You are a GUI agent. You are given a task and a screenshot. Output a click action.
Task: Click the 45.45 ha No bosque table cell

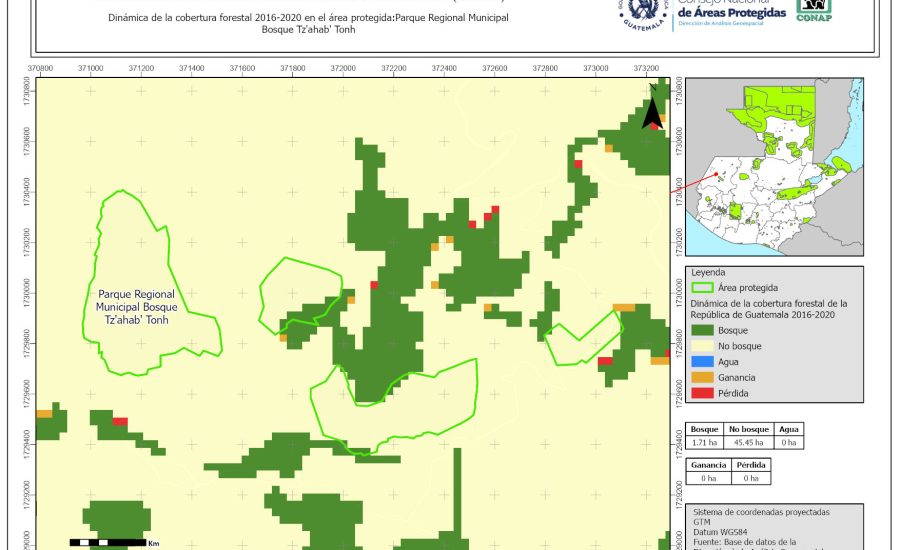[748, 441]
